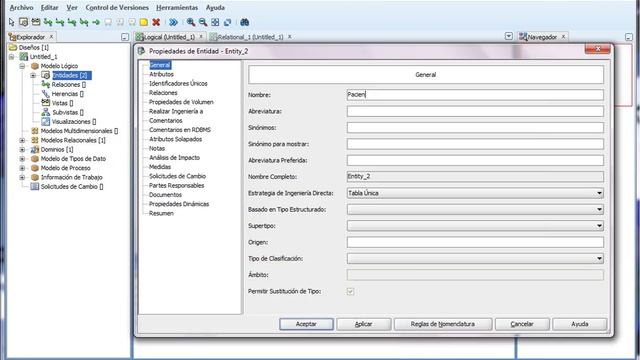The image size is (640, 360).
Task: Open the Editar menu
Action: [x=49, y=7]
